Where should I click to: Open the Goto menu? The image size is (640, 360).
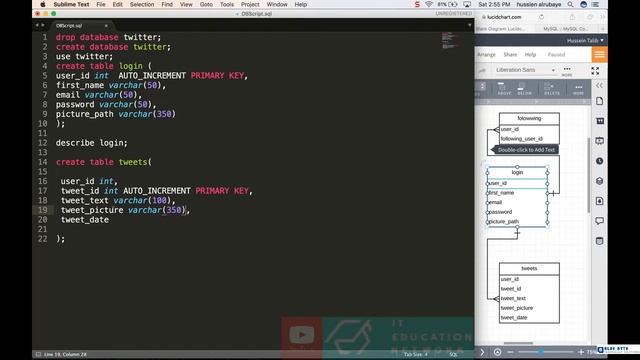click(206, 4)
